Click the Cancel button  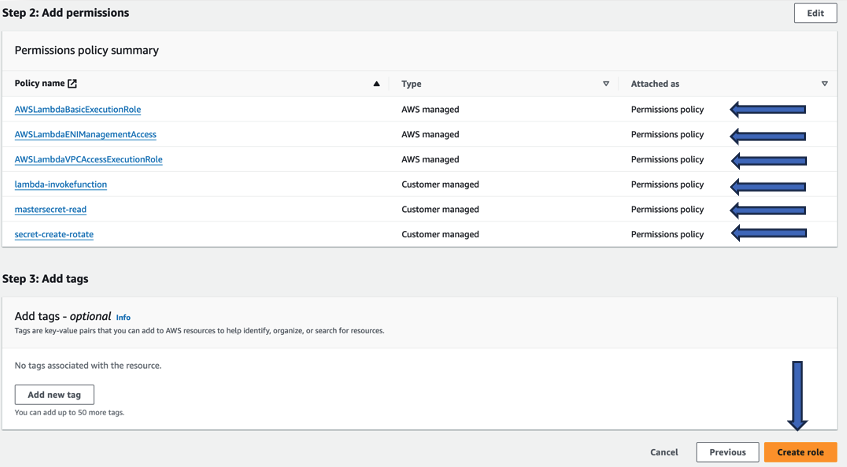(664, 452)
